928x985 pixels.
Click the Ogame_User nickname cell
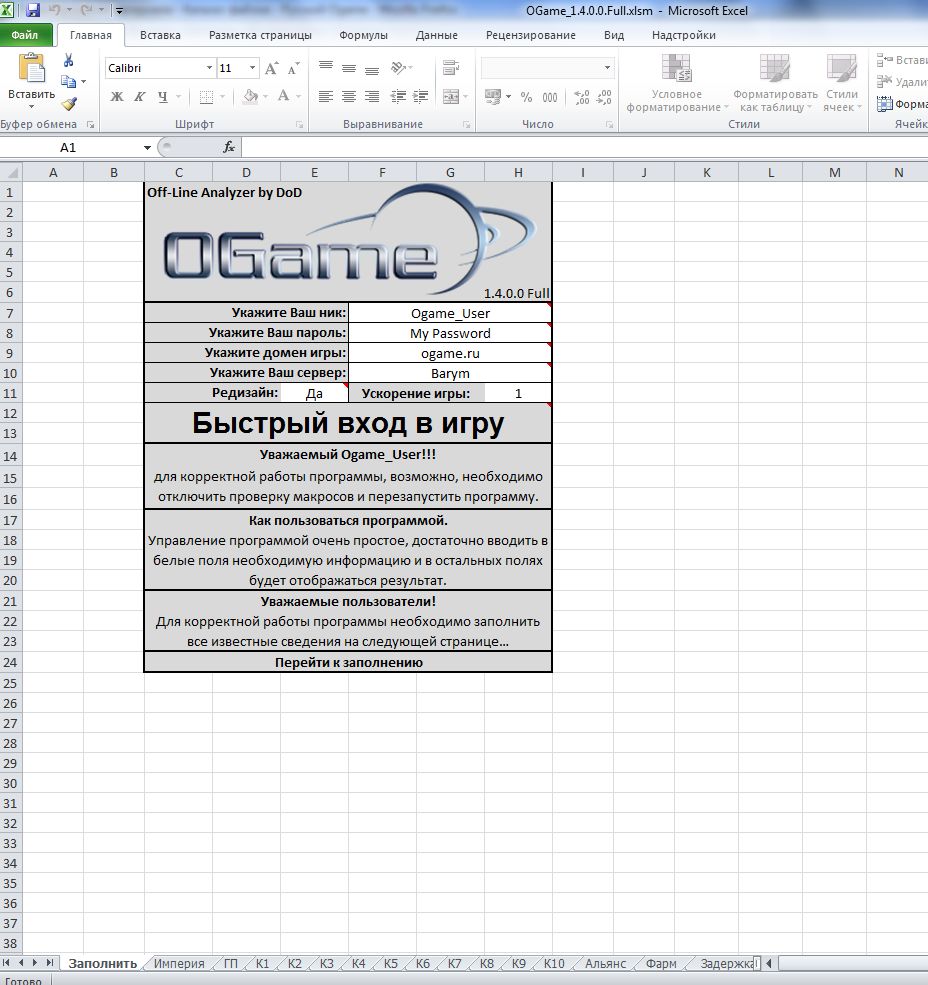(450, 313)
